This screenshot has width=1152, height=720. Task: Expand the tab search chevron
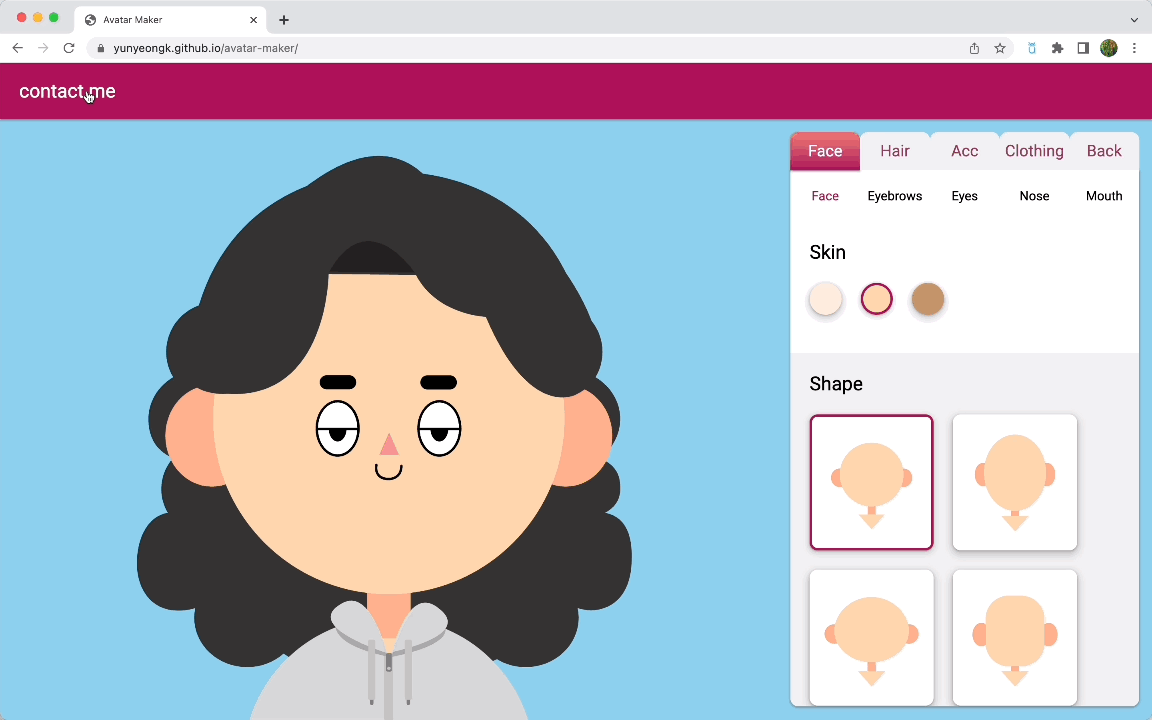[1134, 20]
